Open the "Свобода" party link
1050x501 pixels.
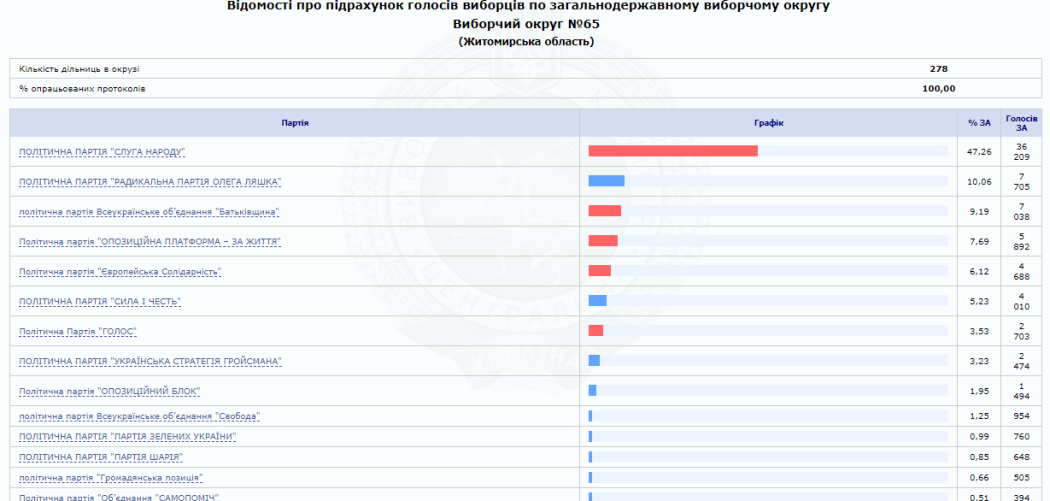(140, 416)
